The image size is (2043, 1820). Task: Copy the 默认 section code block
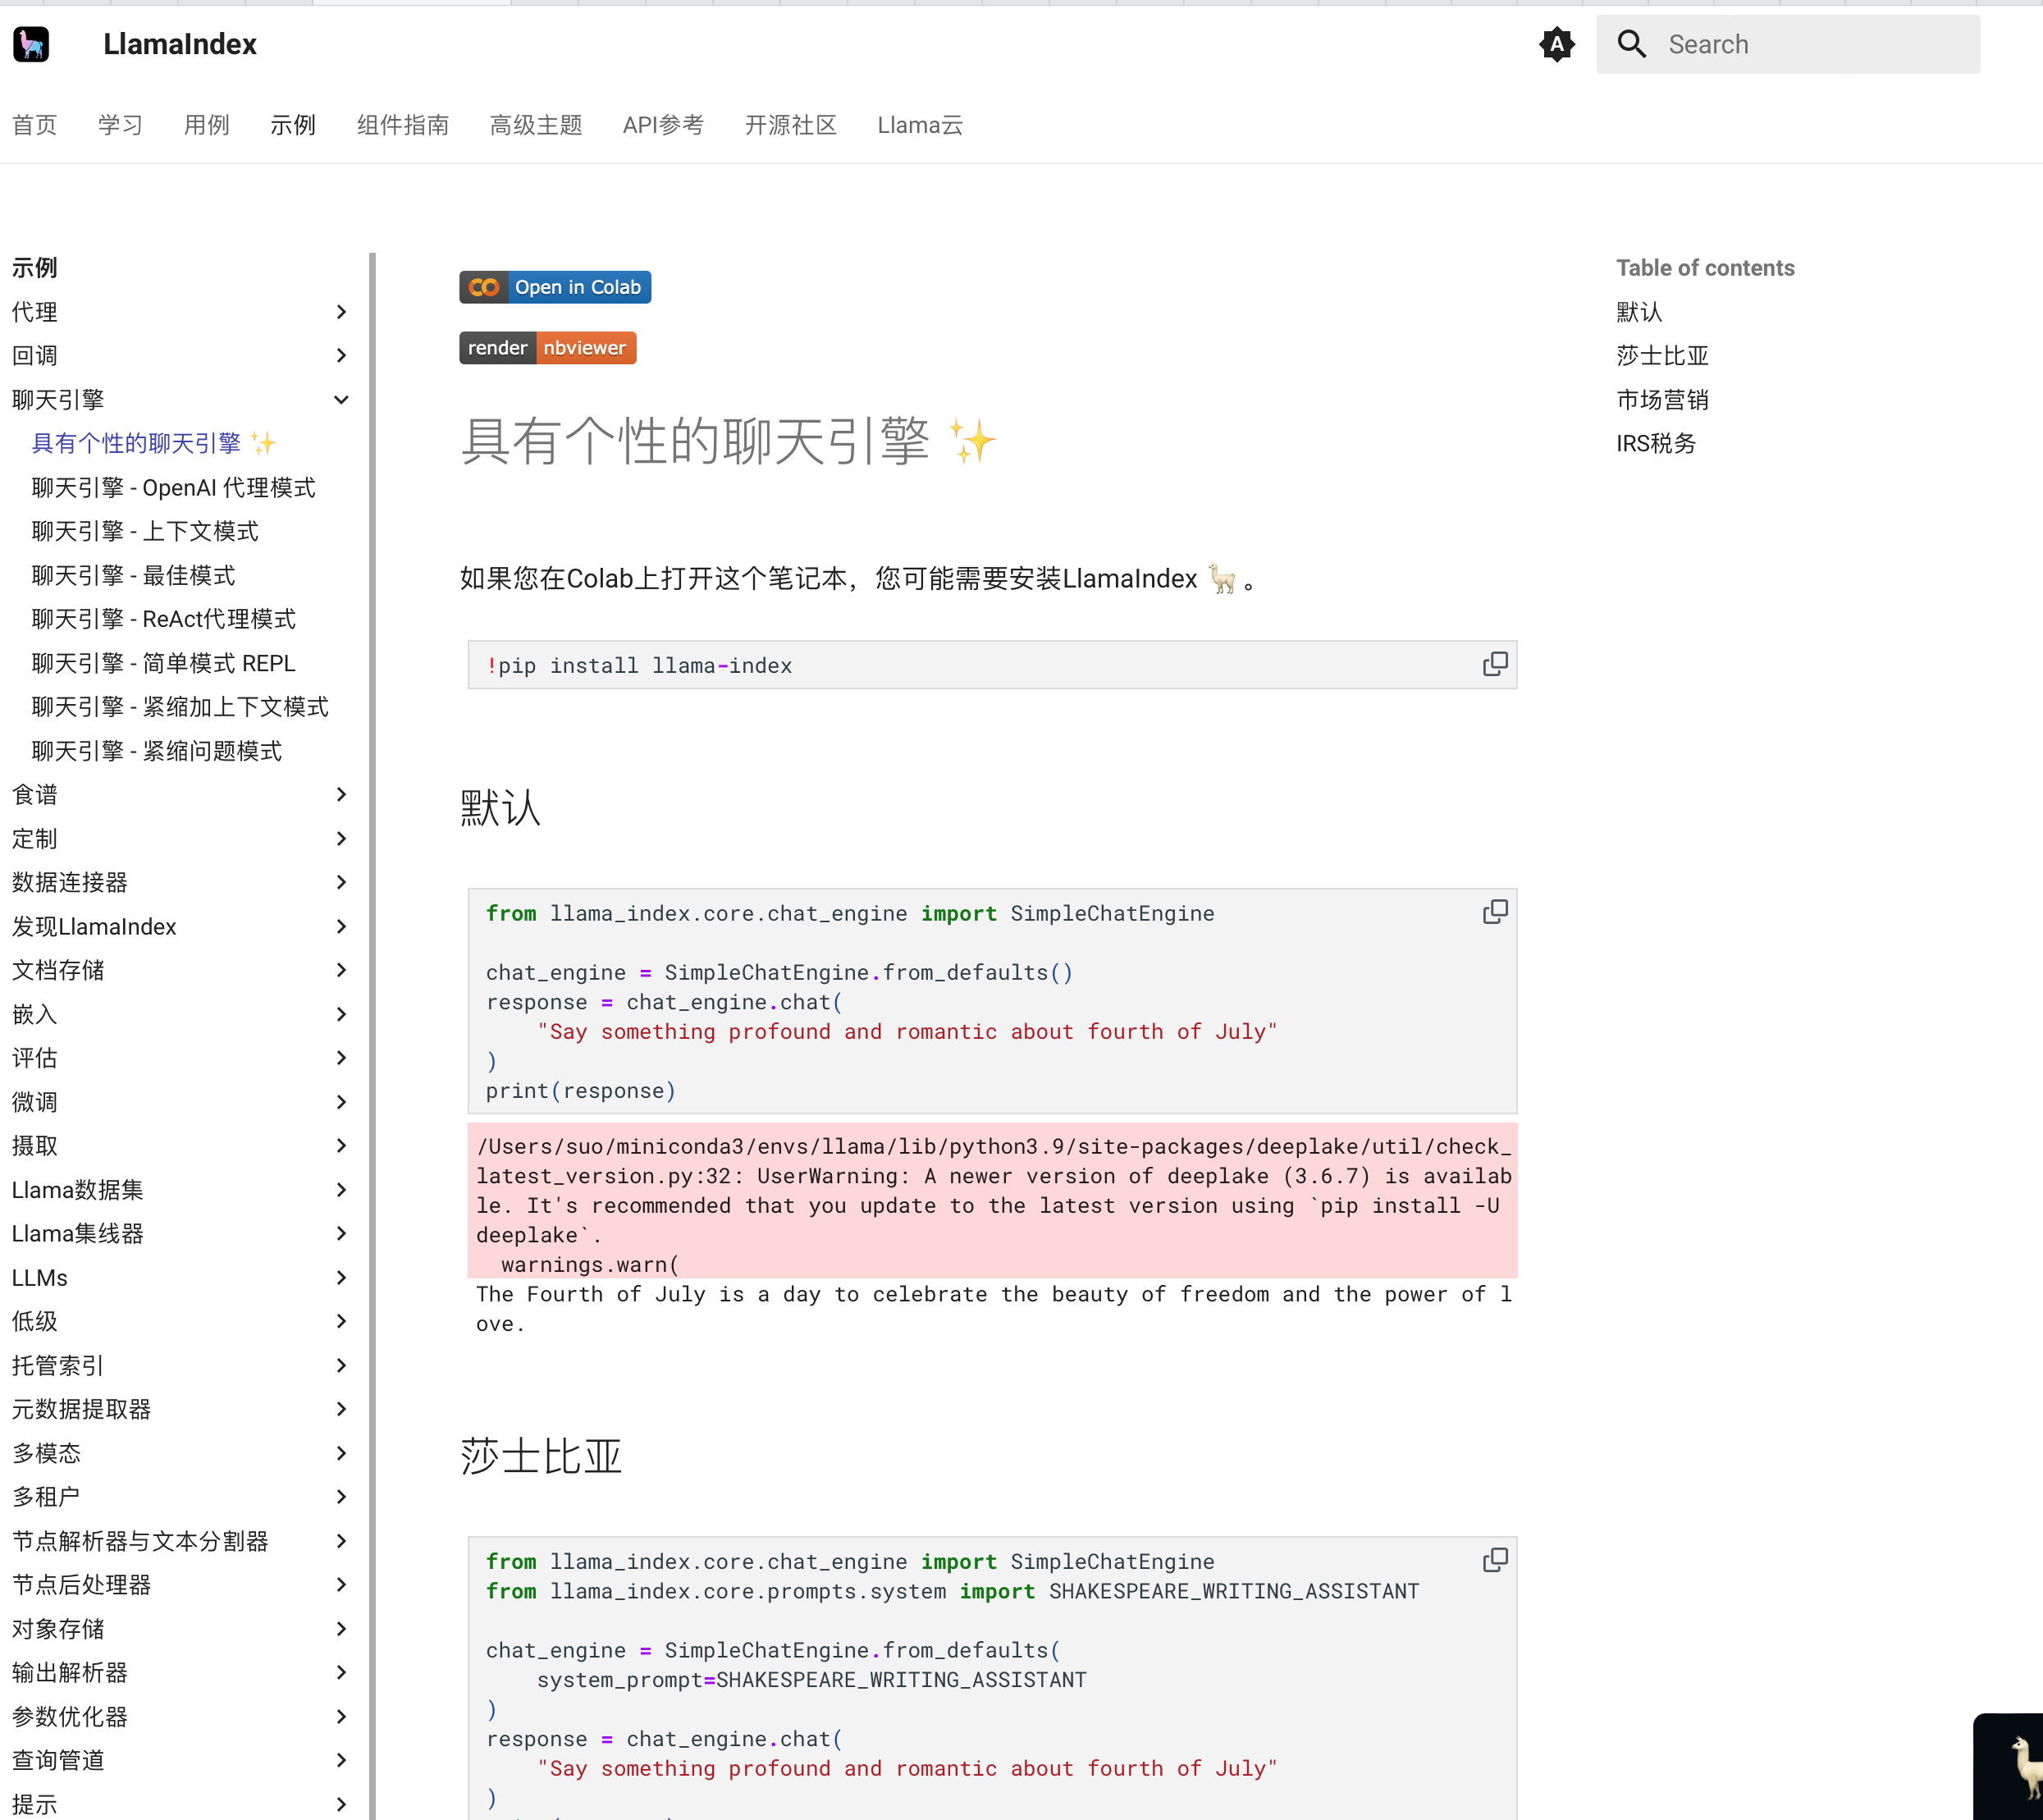pos(1494,912)
